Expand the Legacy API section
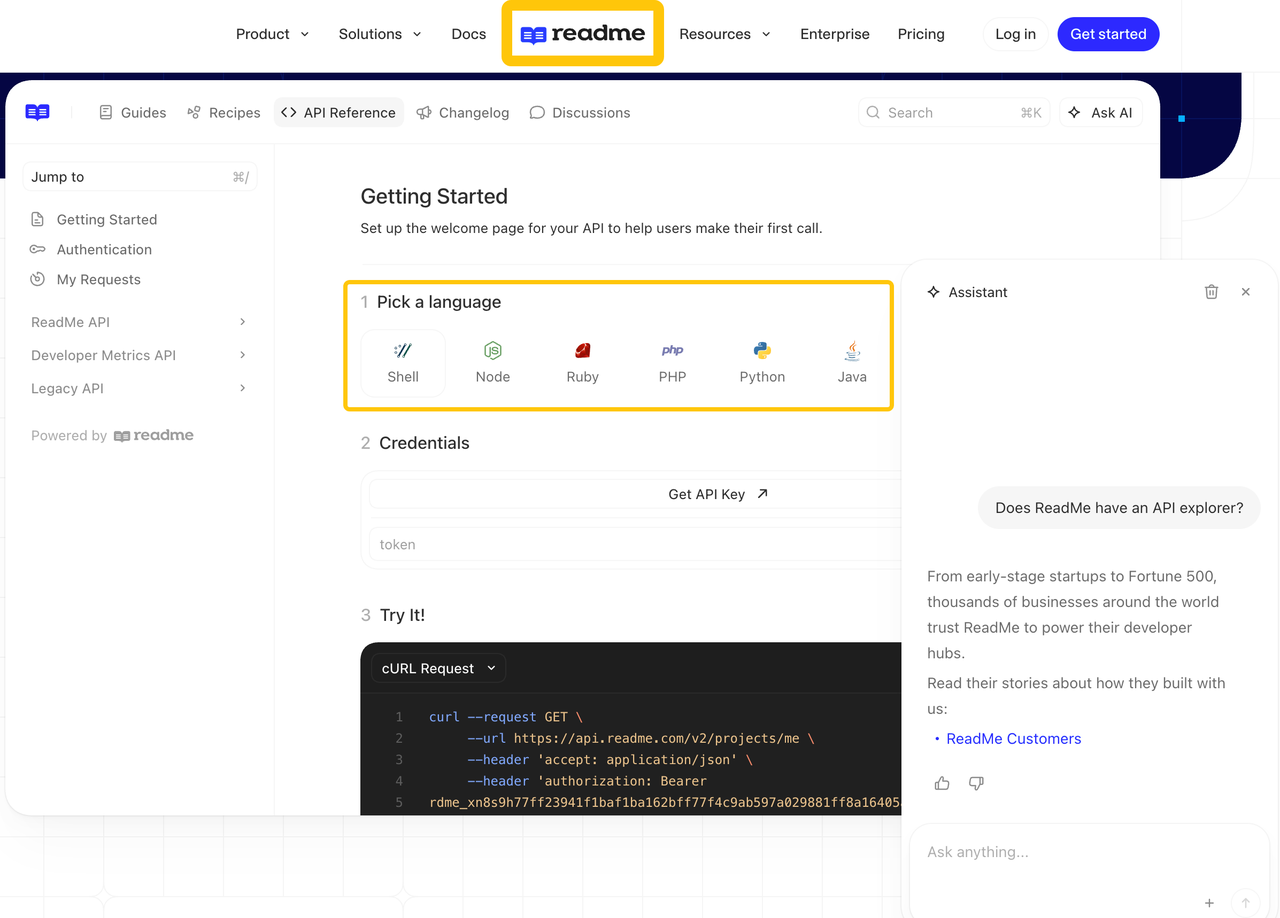 139,388
